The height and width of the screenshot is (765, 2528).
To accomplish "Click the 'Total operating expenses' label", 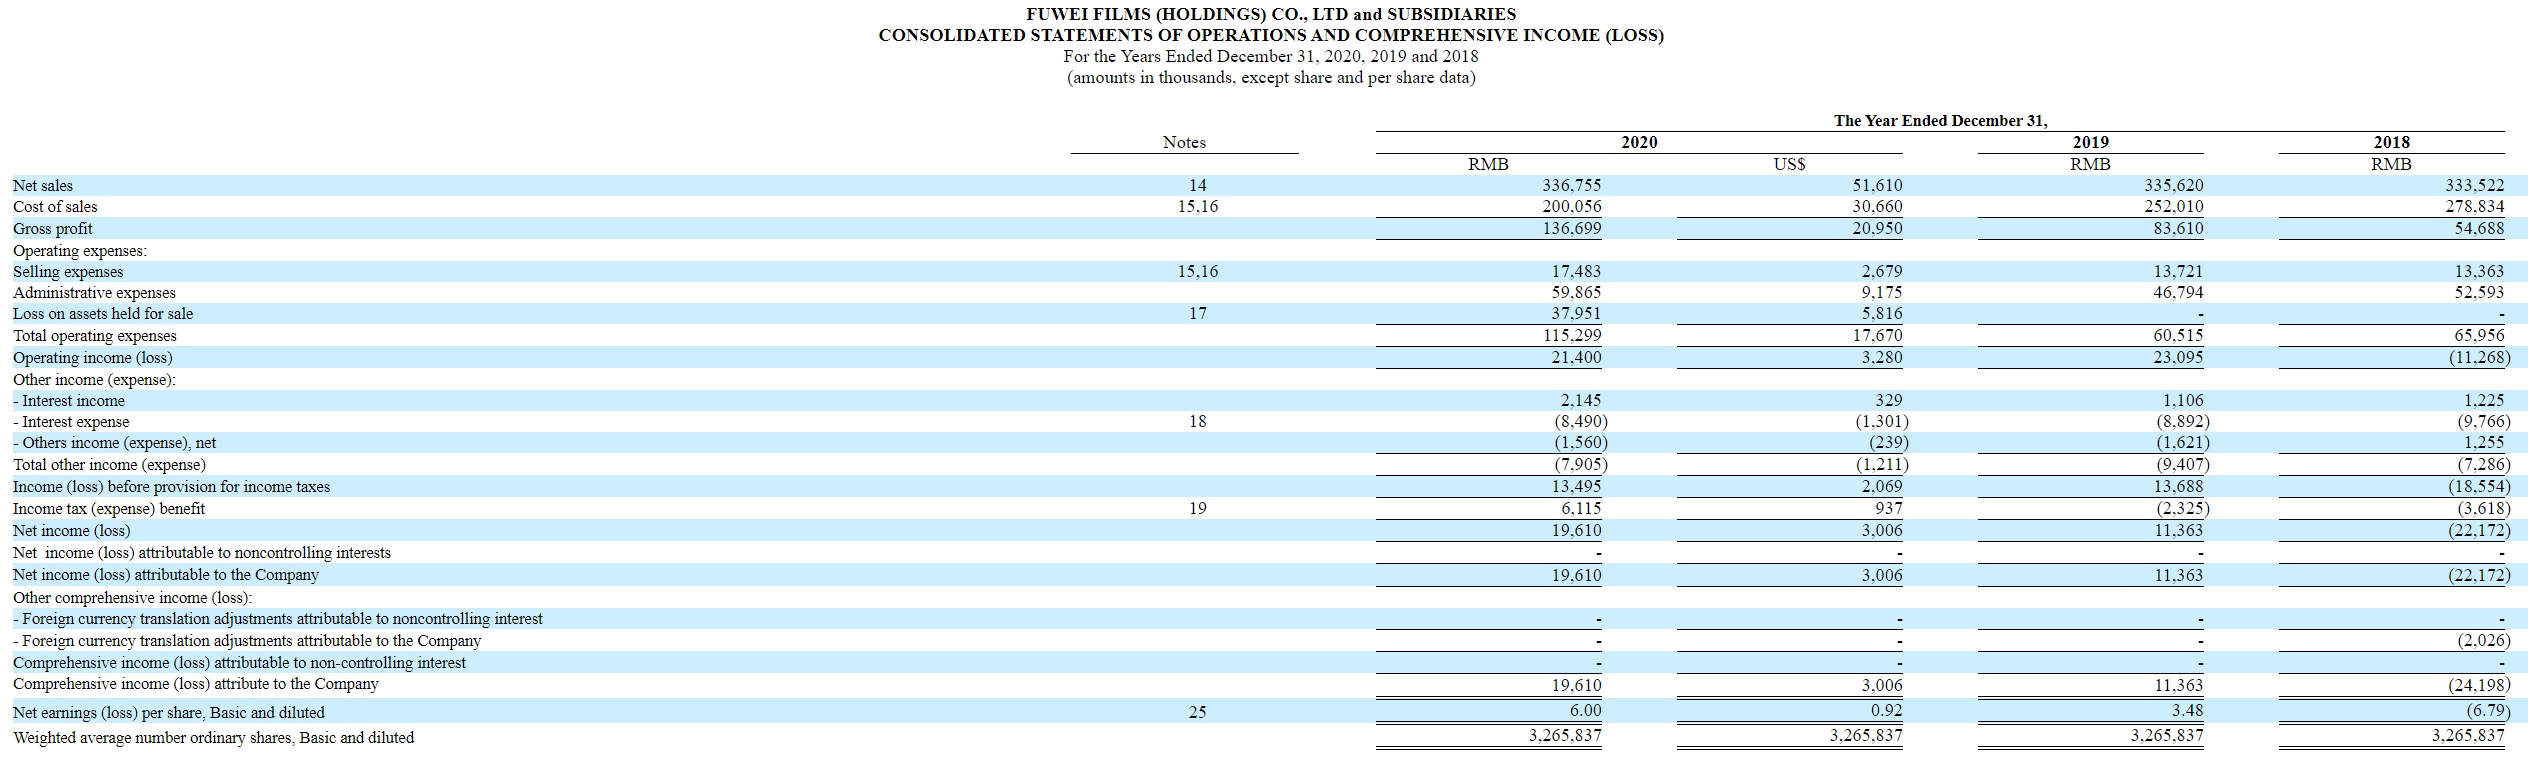I will pos(95,336).
